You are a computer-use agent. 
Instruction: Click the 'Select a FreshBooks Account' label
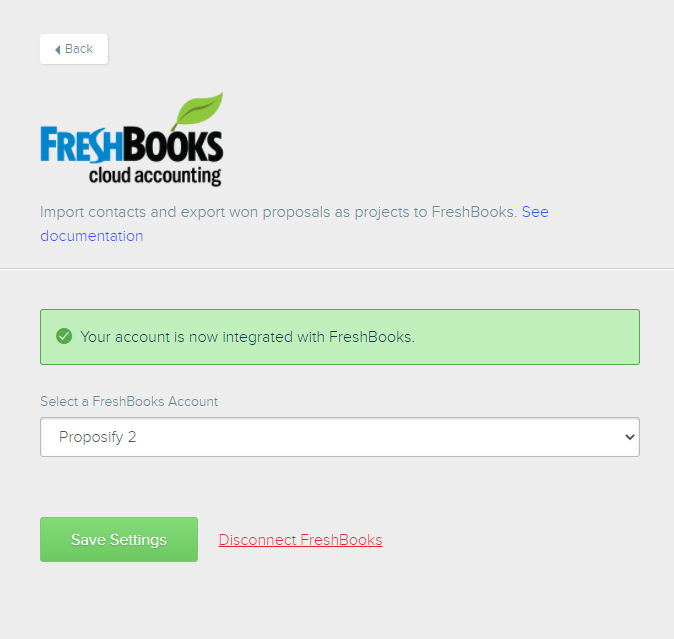click(129, 401)
